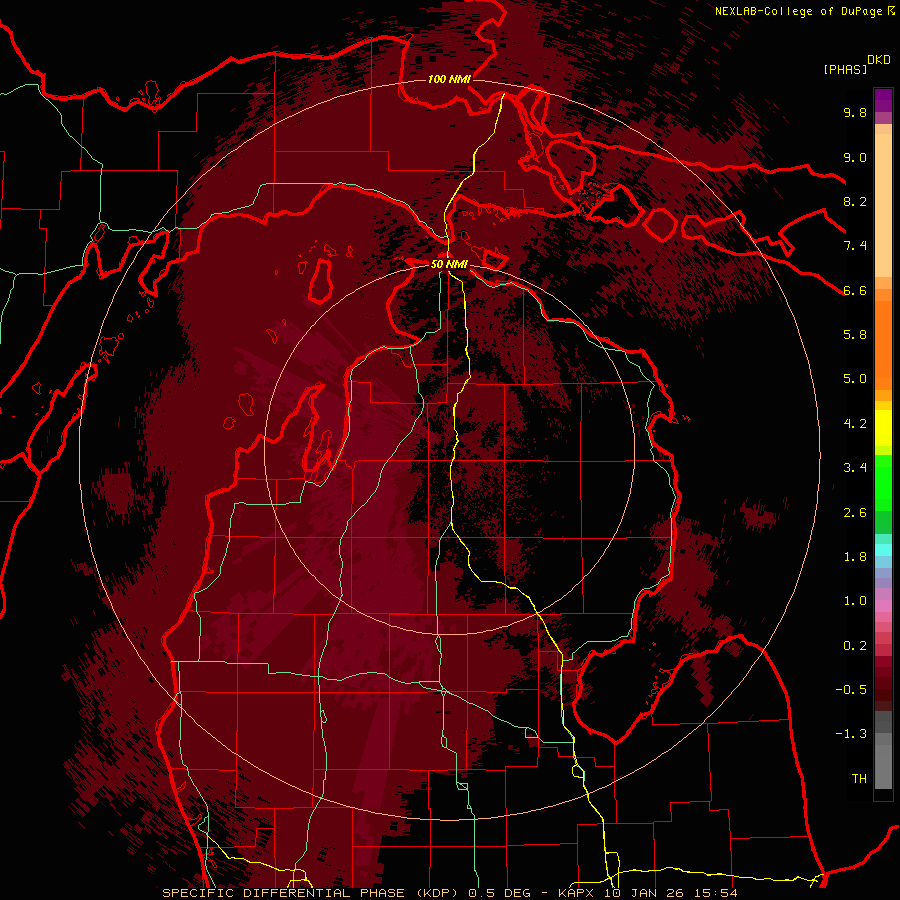Click the 9.8 value on the legend

point(855,112)
